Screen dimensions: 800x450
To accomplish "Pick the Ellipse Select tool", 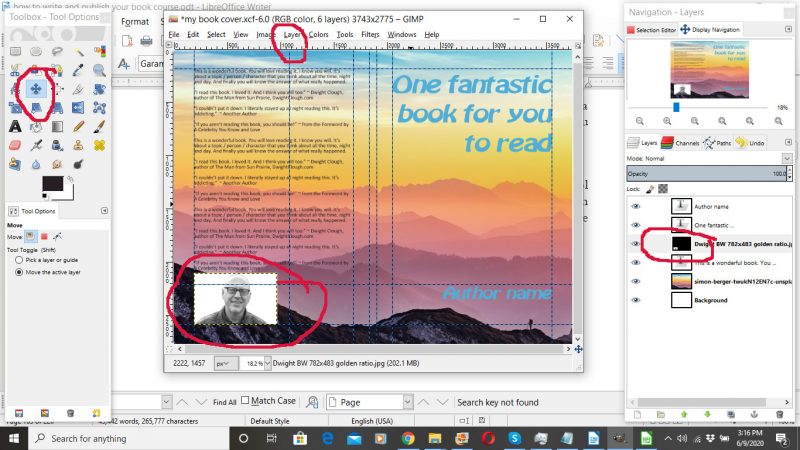I will [x=36, y=51].
